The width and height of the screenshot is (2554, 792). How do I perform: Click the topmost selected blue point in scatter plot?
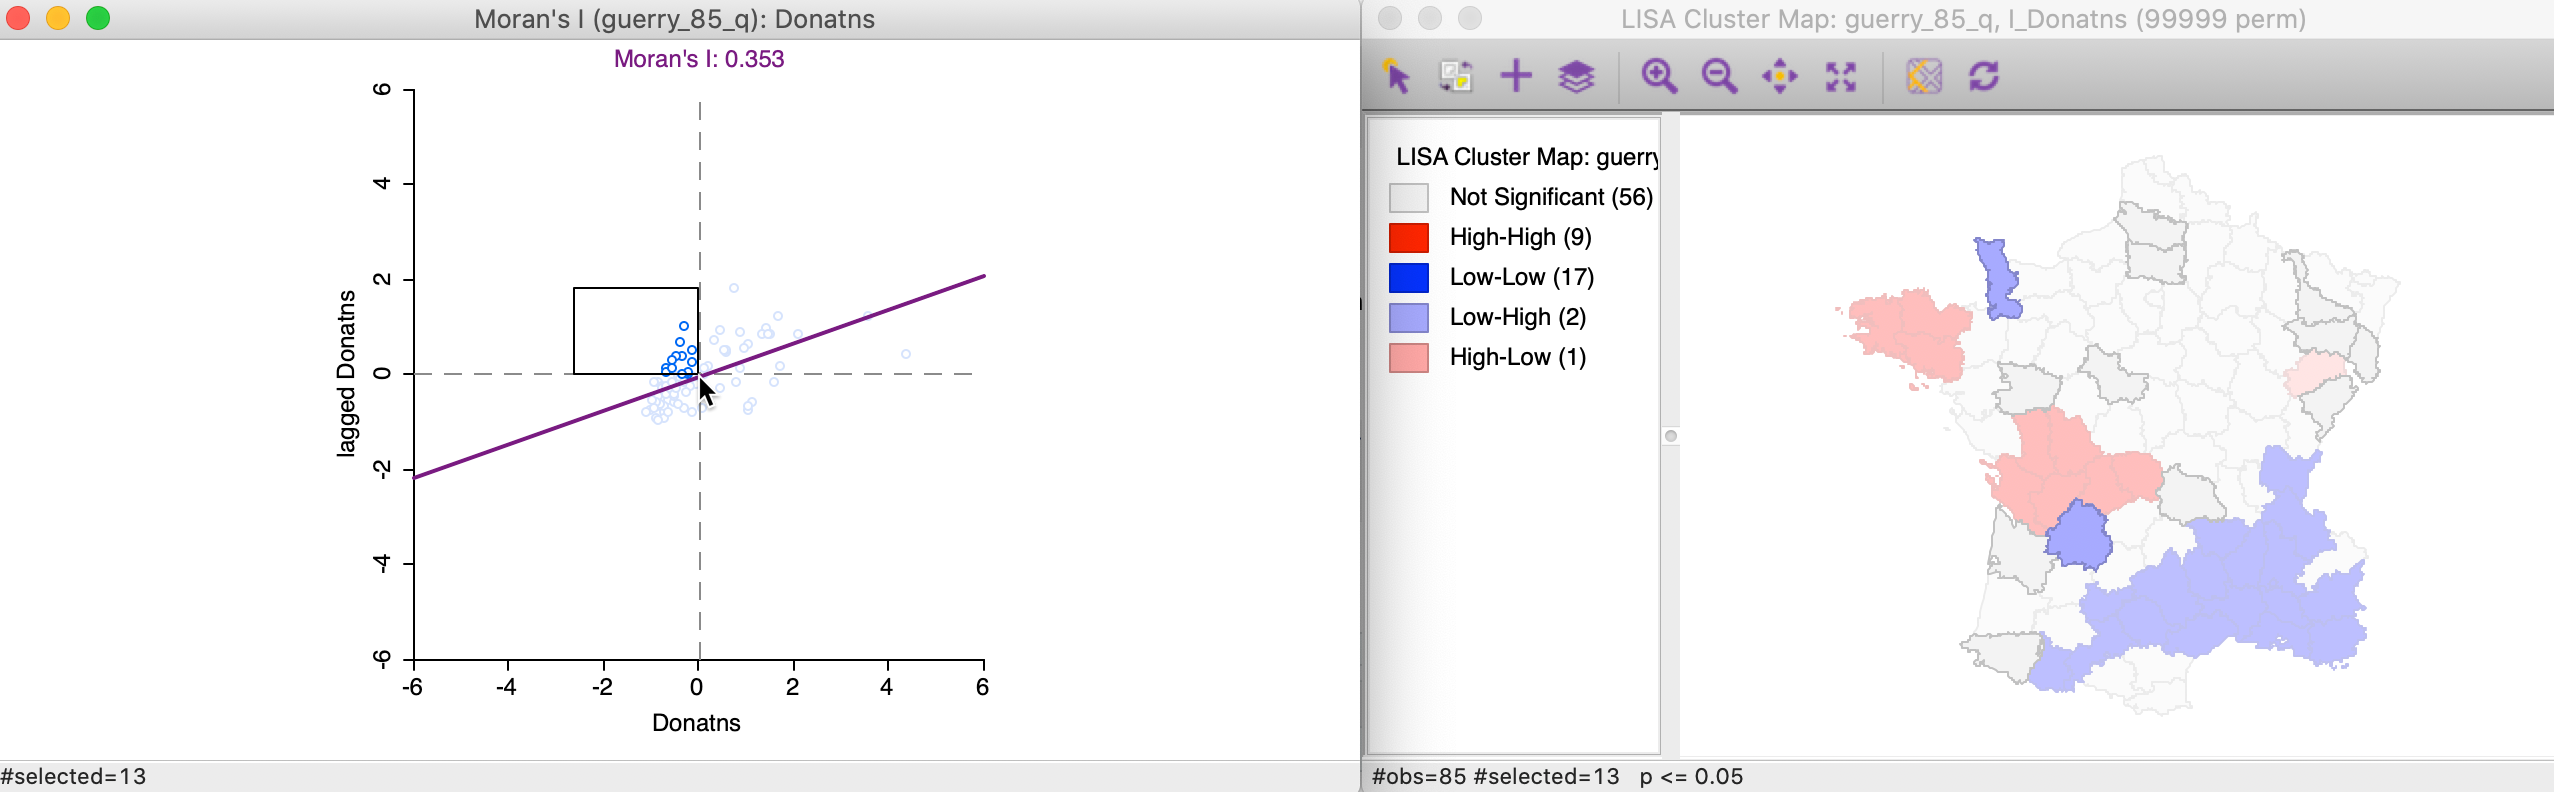pos(684,326)
